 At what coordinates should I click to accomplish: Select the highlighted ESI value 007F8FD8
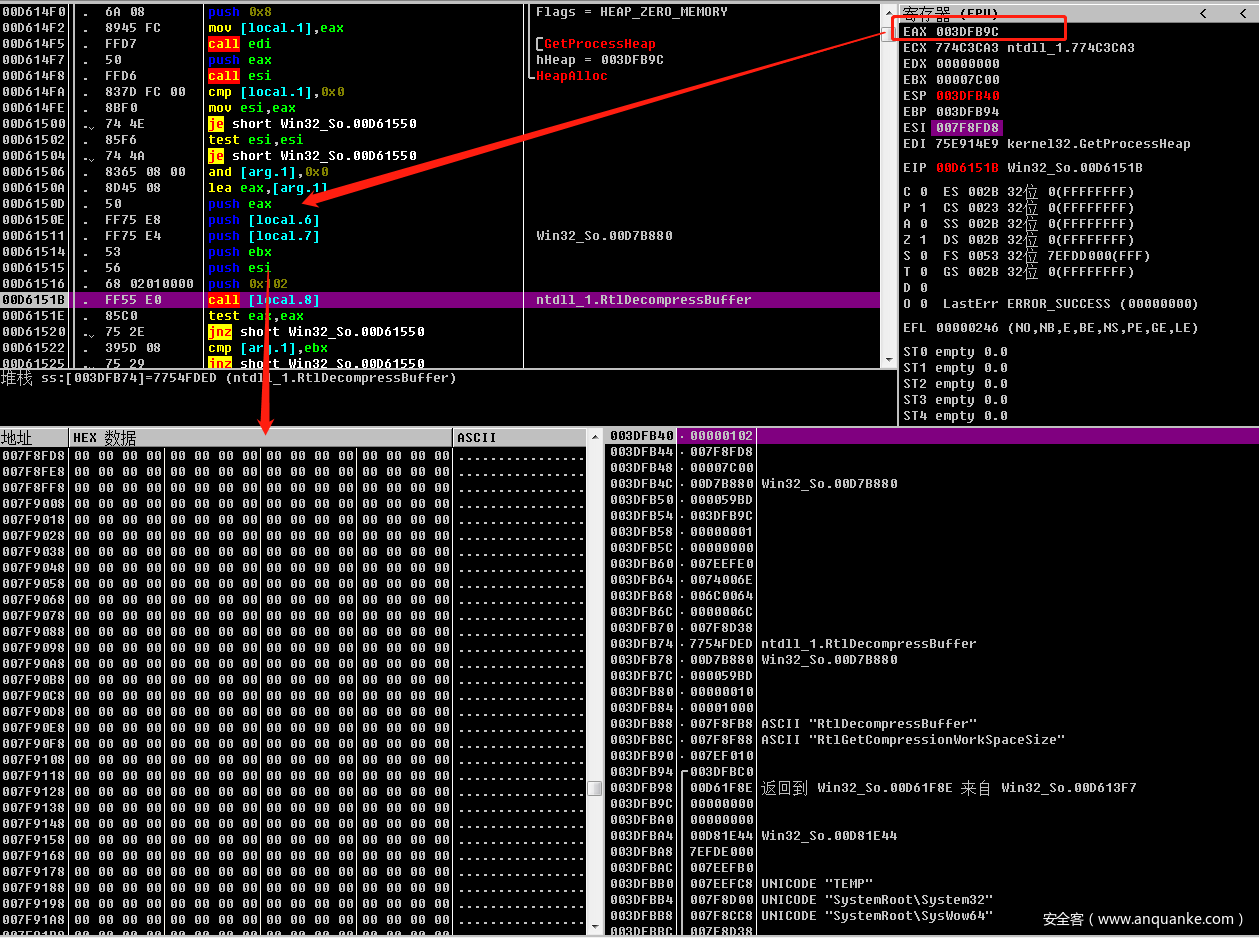[966, 128]
